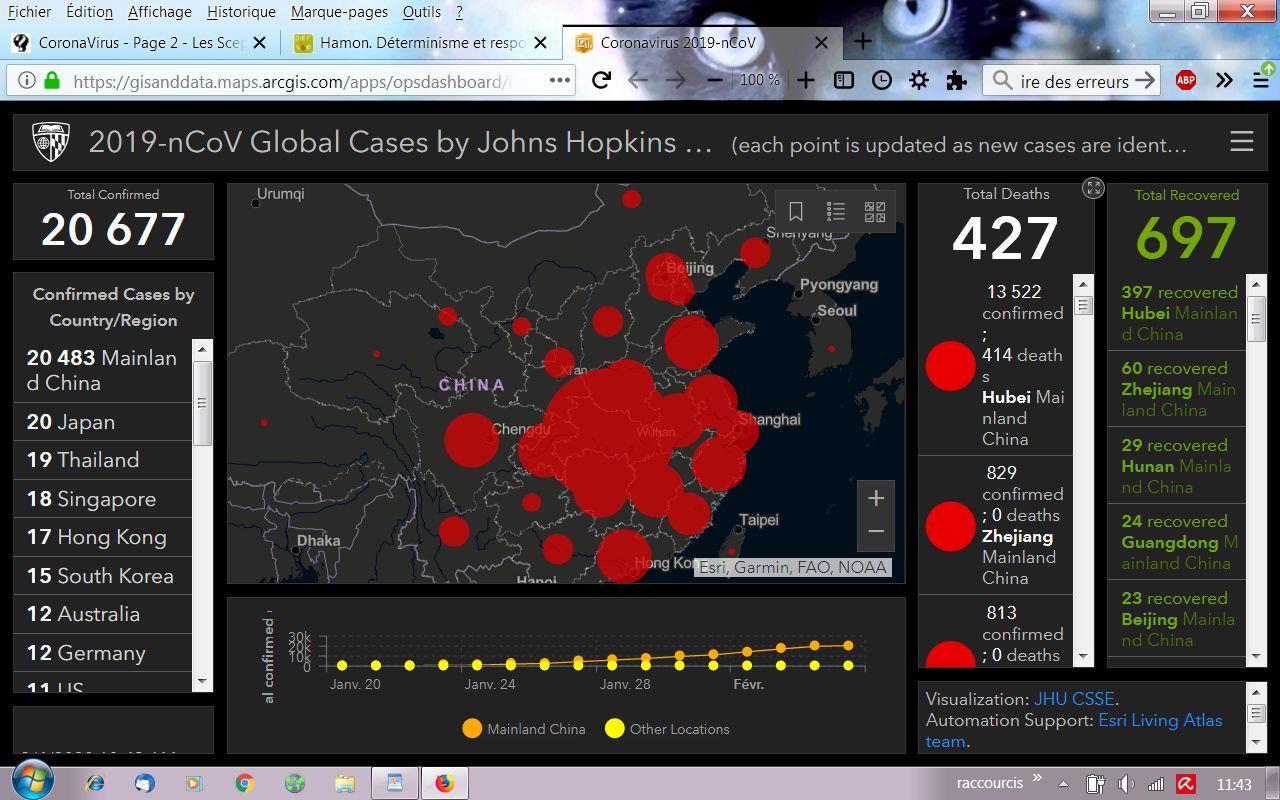
Task: Open Adblock Plus extension menu
Action: (1186, 81)
